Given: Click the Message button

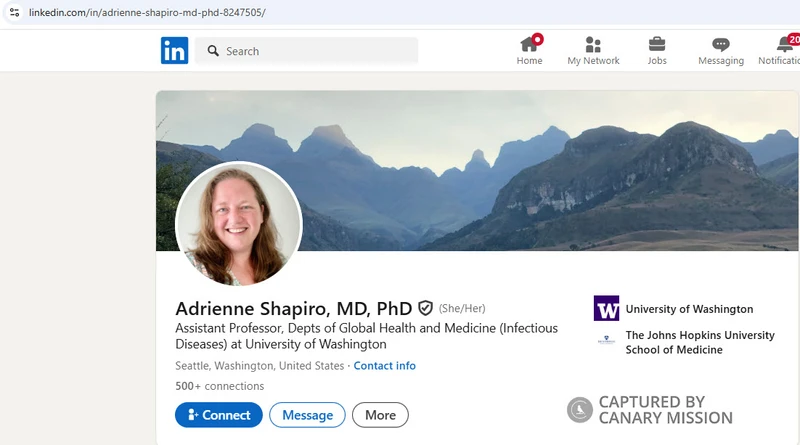Looking at the screenshot, I should click(307, 415).
